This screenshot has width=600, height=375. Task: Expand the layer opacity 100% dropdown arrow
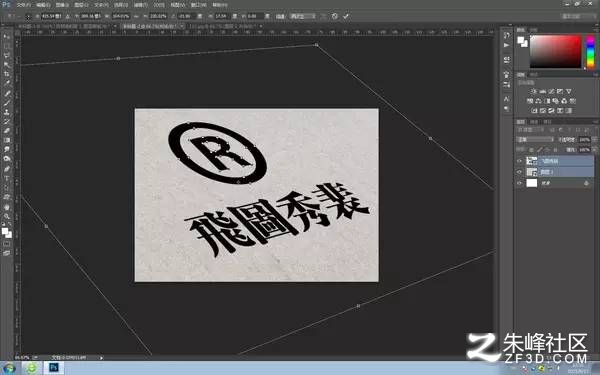595,140
